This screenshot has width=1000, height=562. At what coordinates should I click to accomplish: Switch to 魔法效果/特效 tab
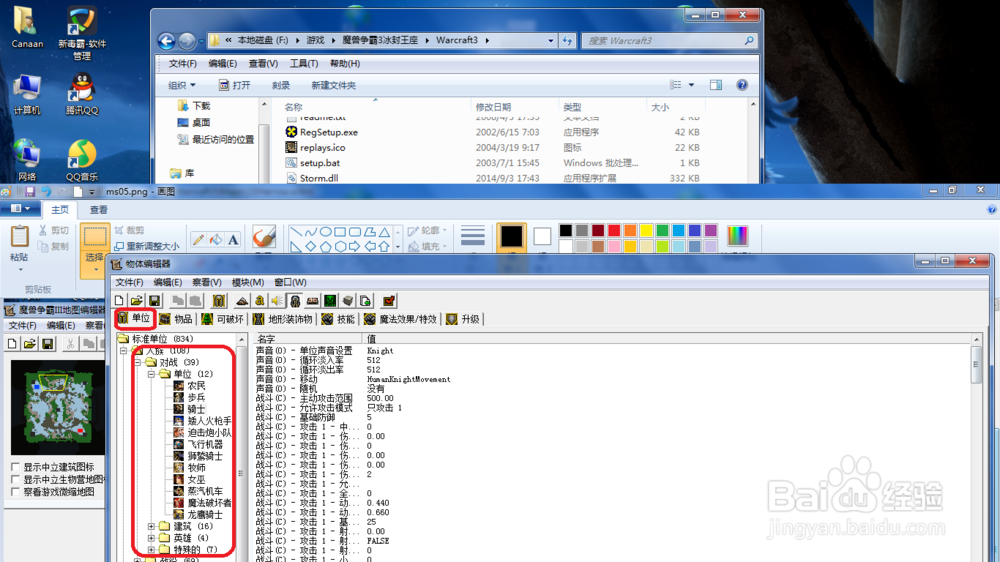(401, 319)
